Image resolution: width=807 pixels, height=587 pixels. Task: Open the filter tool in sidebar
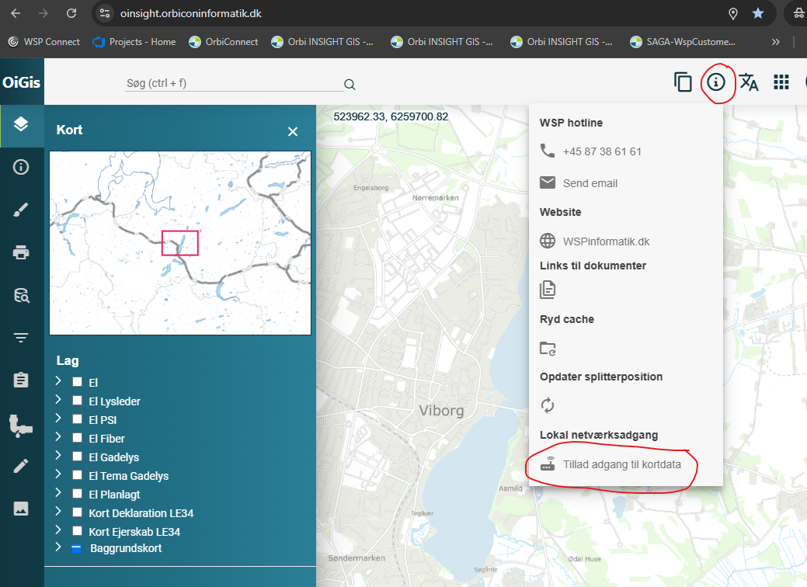[x=21, y=337]
